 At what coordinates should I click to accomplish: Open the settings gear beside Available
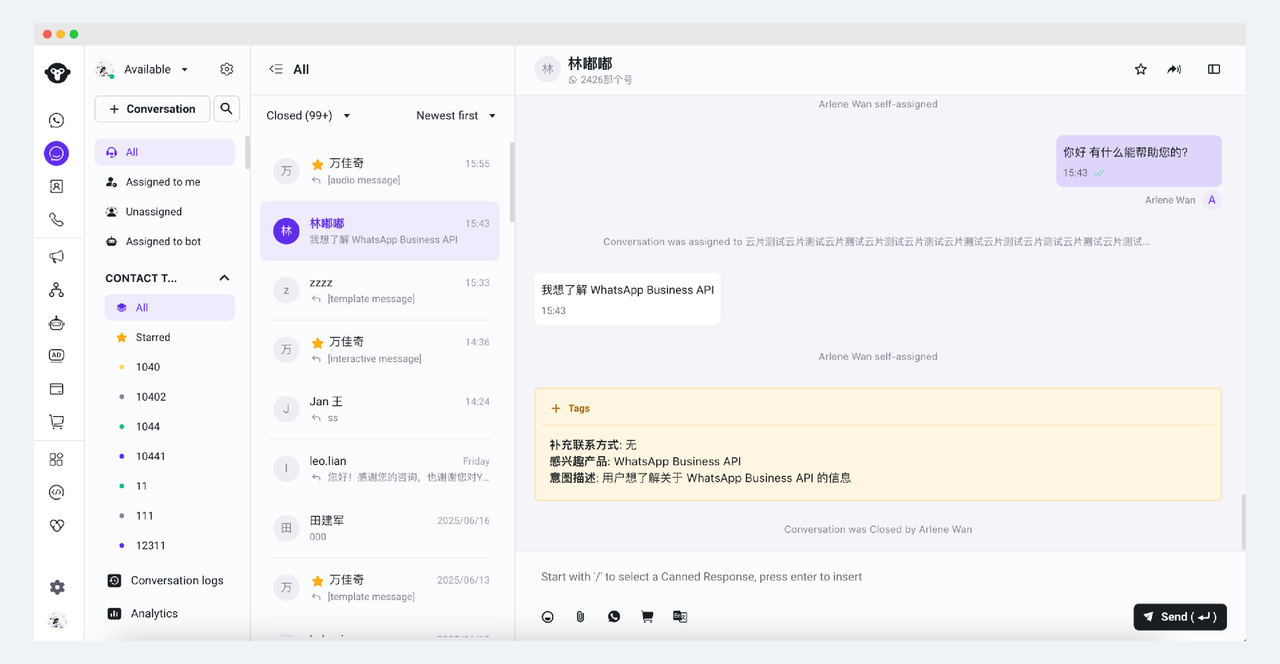pyautogui.click(x=227, y=69)
